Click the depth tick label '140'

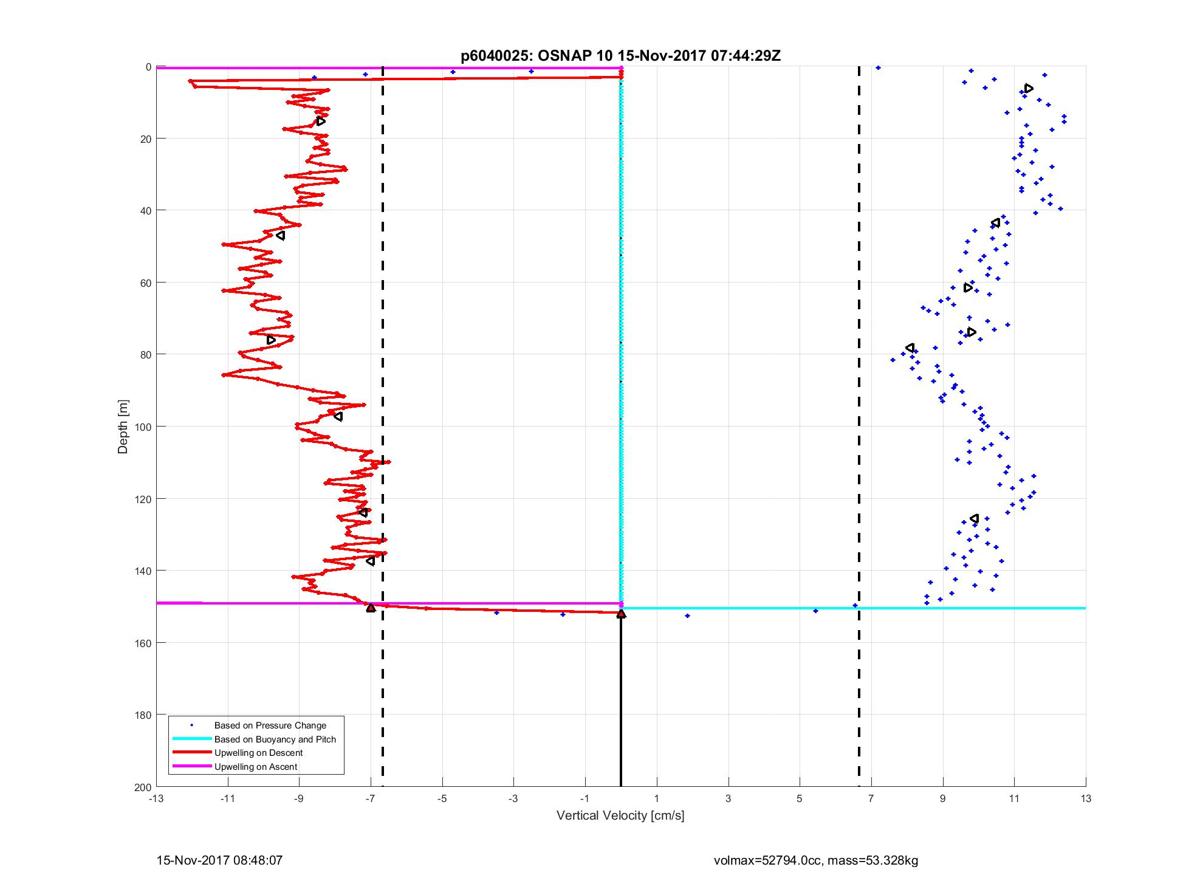[143, 571]
